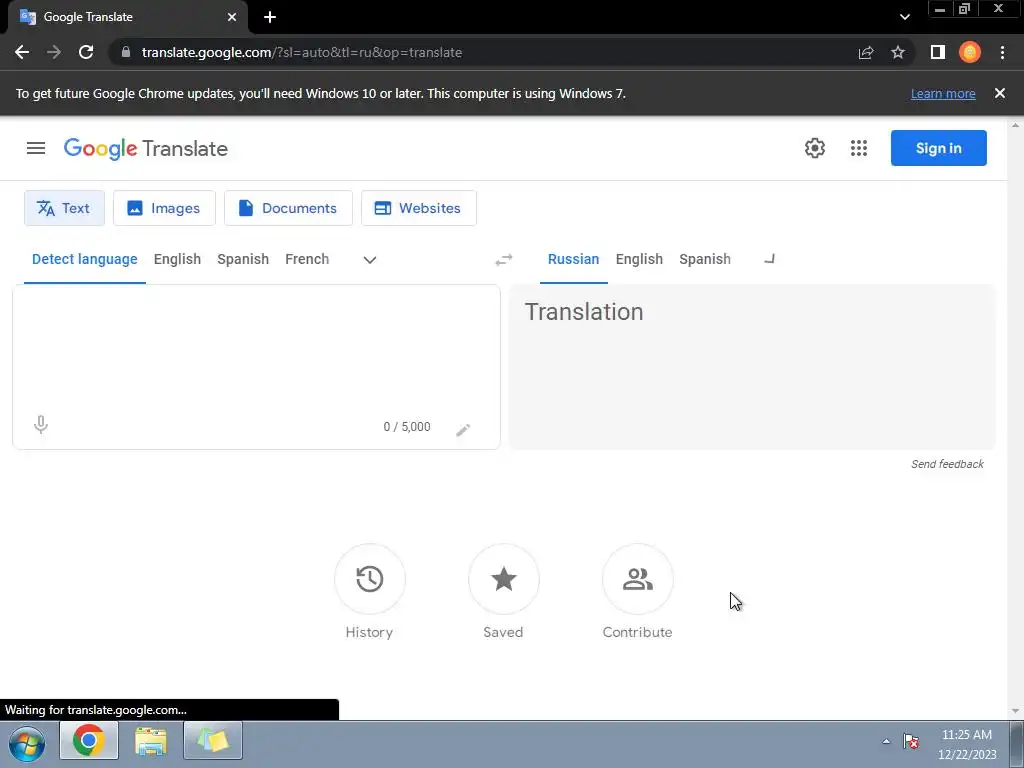This screenshot has height=768, width=1024.
Task: Expand more target languages list
Action: pos(769,260)
